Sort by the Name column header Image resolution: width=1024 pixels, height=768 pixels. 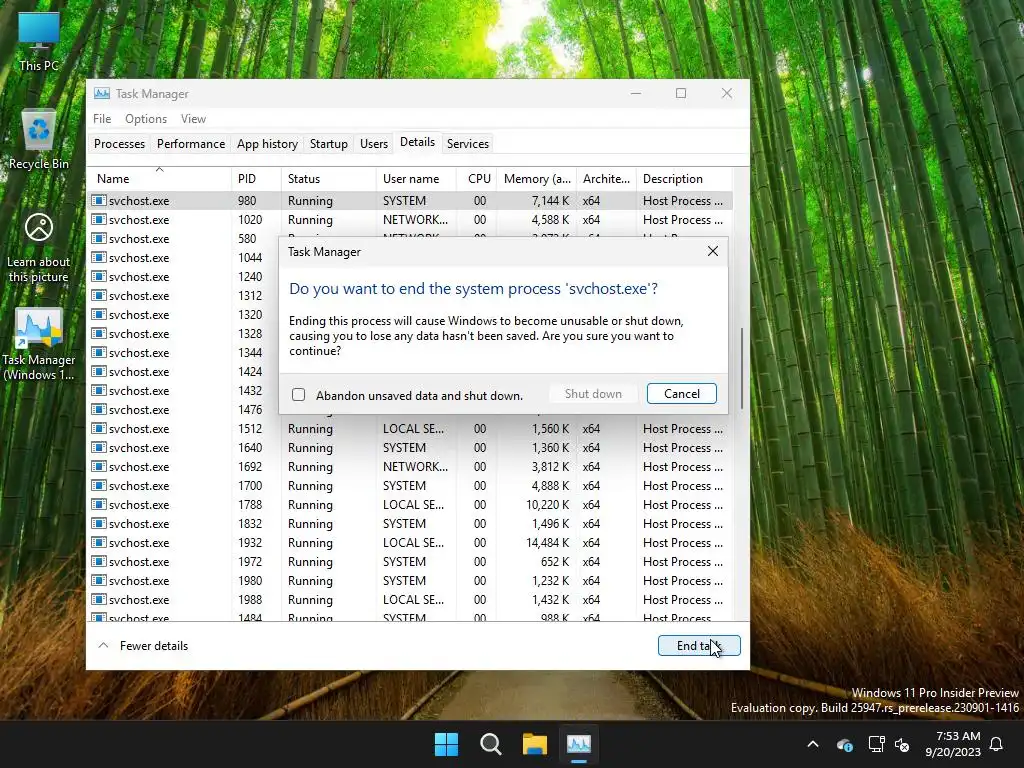(x=159, y=179)
